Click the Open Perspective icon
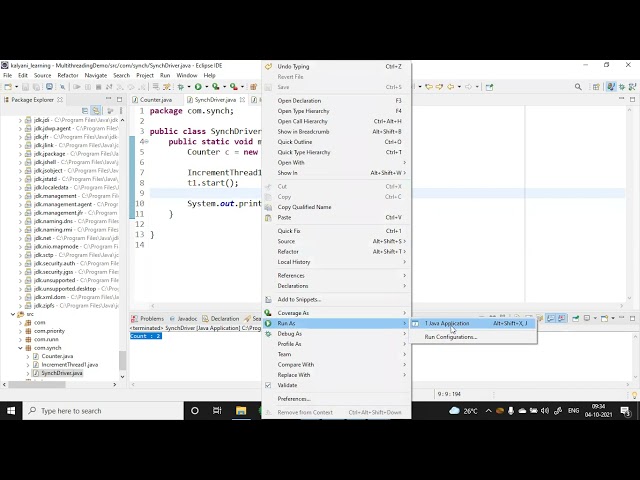 pos(596,87)
